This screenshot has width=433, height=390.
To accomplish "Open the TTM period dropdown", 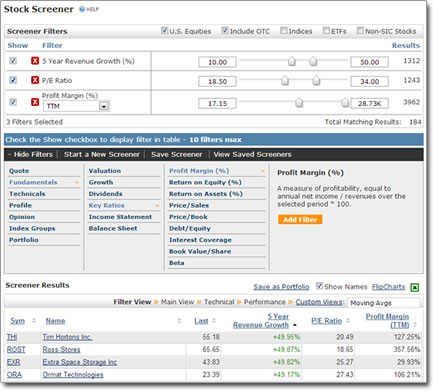I will coord(76,106).
